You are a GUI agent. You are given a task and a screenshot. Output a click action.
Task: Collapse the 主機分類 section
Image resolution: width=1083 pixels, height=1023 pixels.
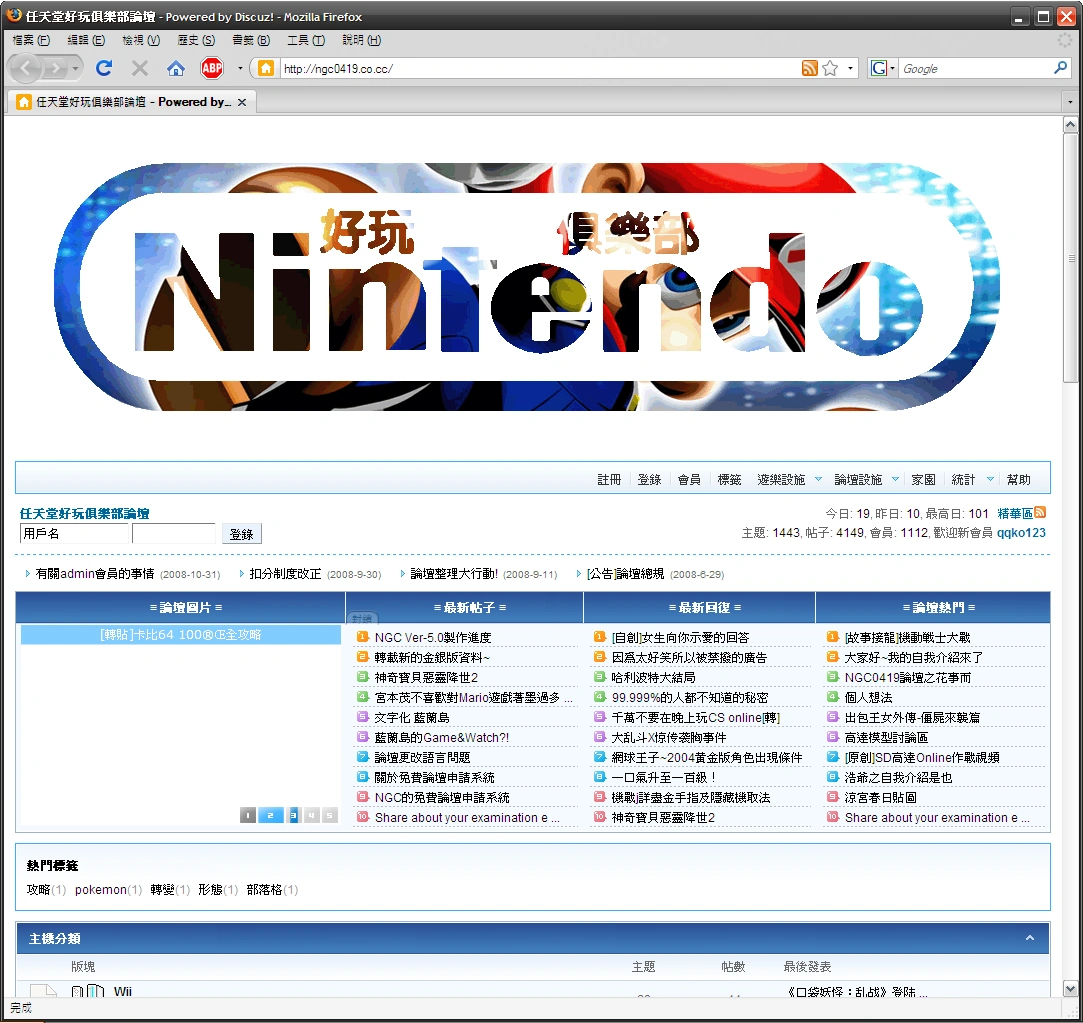1030,938
